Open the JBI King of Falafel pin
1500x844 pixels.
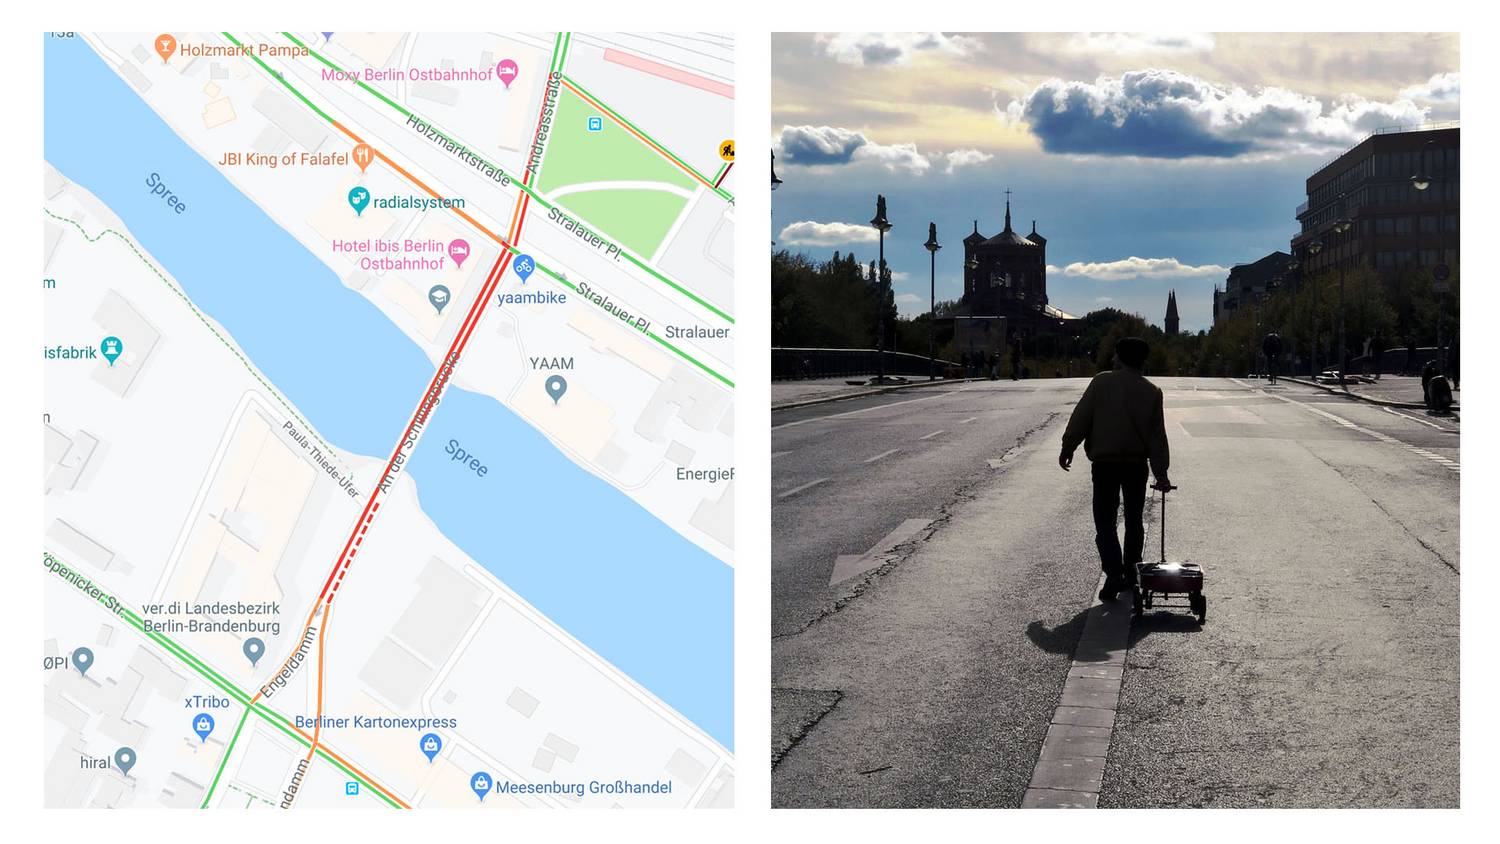coord(363,156)
